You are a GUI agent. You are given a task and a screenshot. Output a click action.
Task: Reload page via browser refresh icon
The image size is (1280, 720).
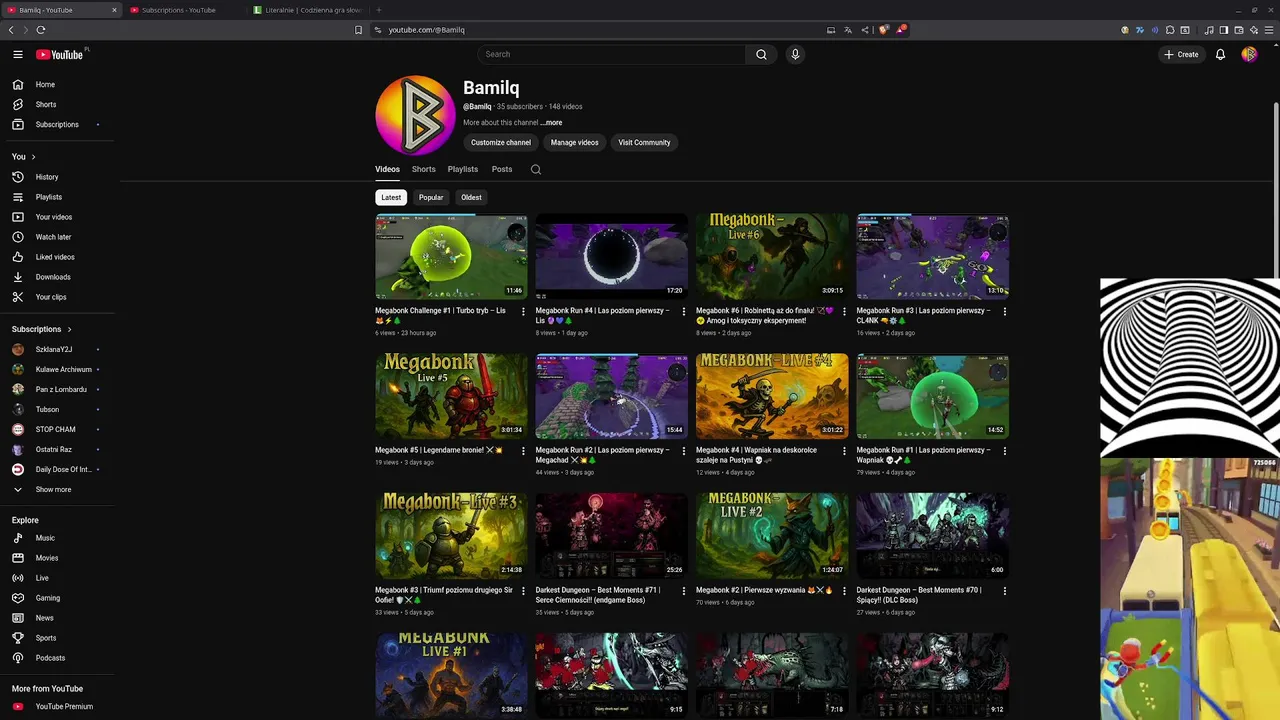tap(40, 30)
